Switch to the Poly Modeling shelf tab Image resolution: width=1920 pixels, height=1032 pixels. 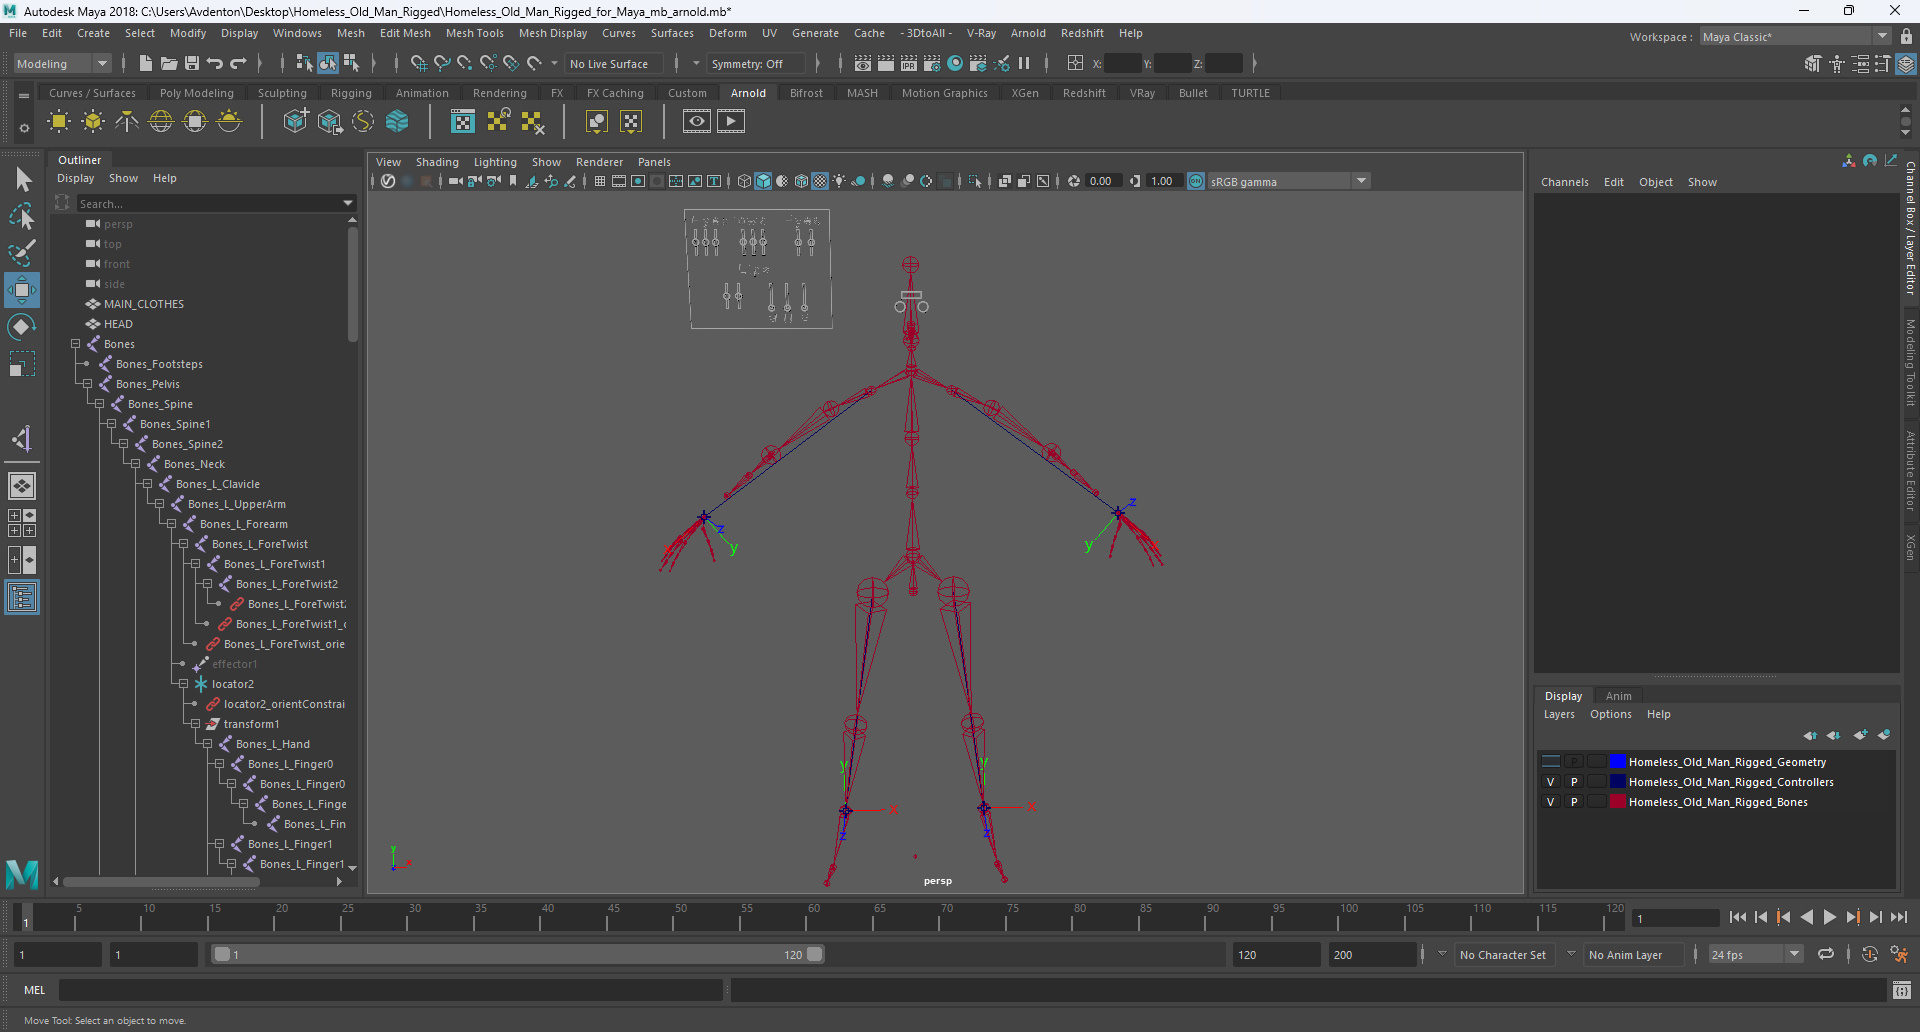point(196,93)
